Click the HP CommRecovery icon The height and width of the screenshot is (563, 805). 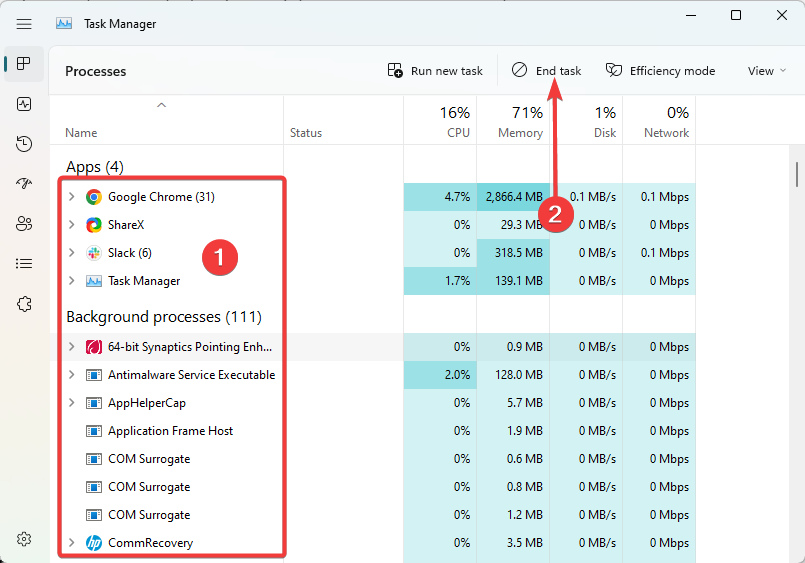[93, 543]
